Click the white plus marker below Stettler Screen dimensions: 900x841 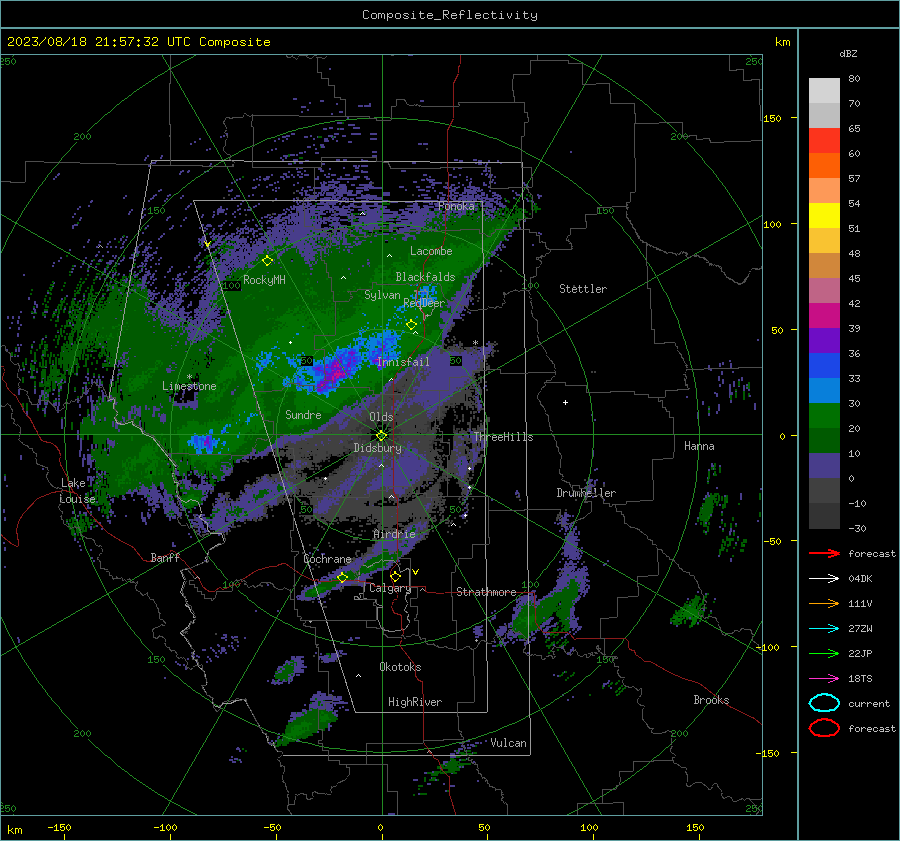(565, 402)
